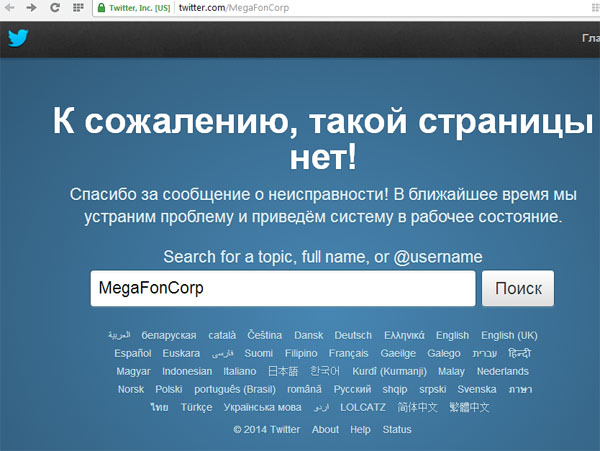The width and height of the screenshot is (600, 451).
Task: Switch to Türkçe language
Action: click(x=196, y=407)
